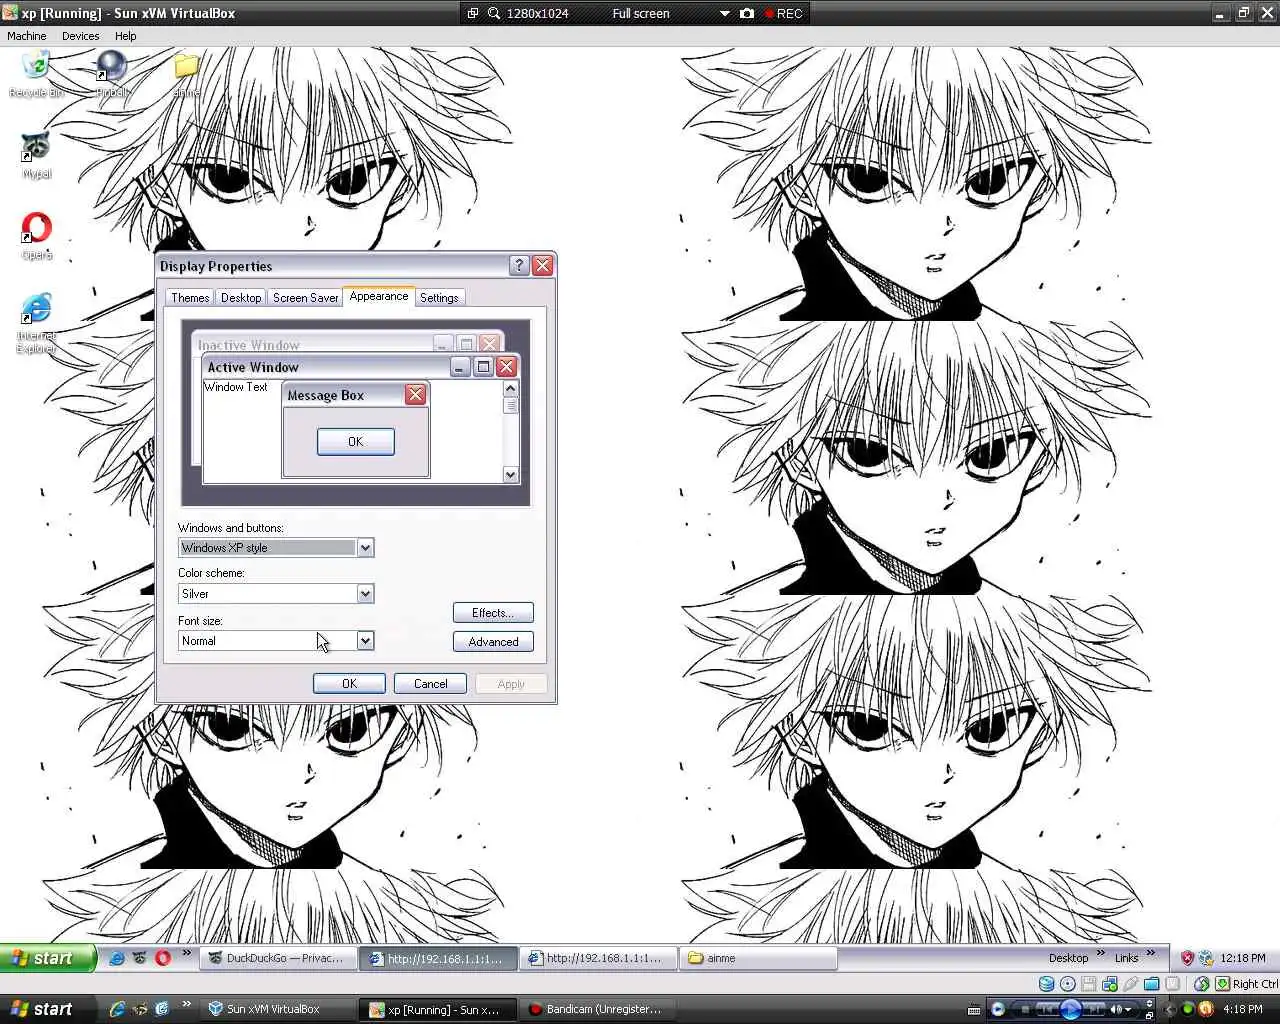The image size is (1280, 1024).
Task: Switch to ainme folder taskbar button
Action: tap(760, 958)
